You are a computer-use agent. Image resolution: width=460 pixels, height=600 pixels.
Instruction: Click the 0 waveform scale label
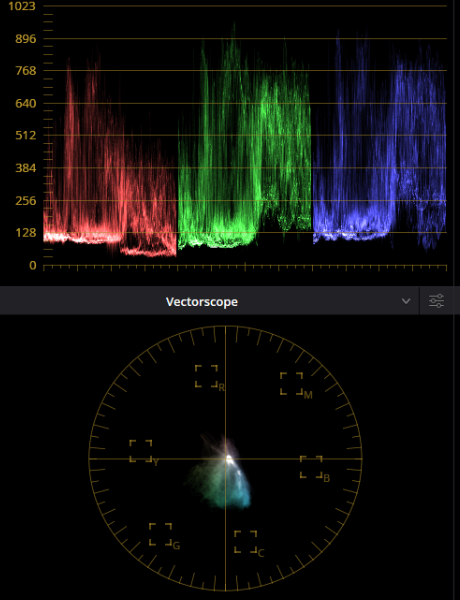(33, 265)
